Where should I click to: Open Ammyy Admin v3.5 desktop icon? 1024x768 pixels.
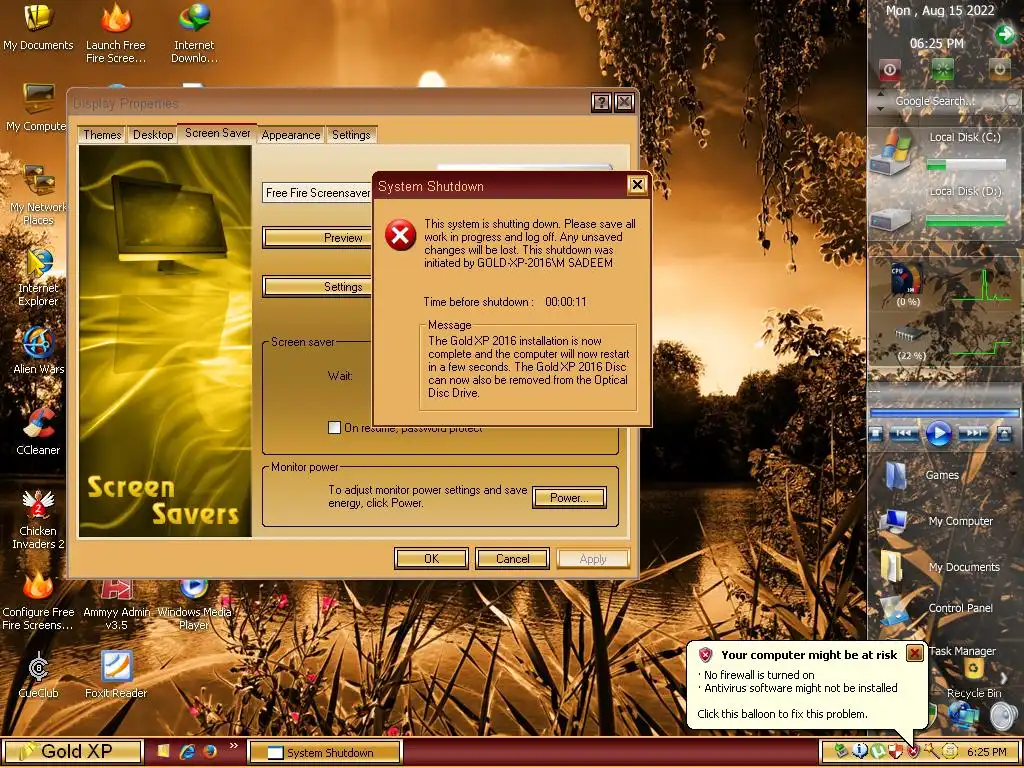(x=116, y=605)
